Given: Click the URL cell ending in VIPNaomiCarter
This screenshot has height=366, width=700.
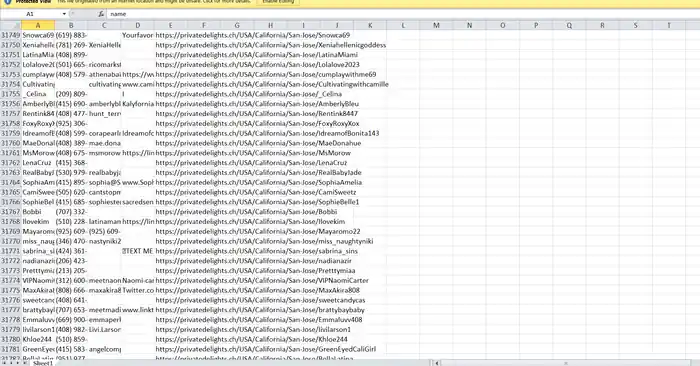Looking at the screenshot, I should coord(262,280).
